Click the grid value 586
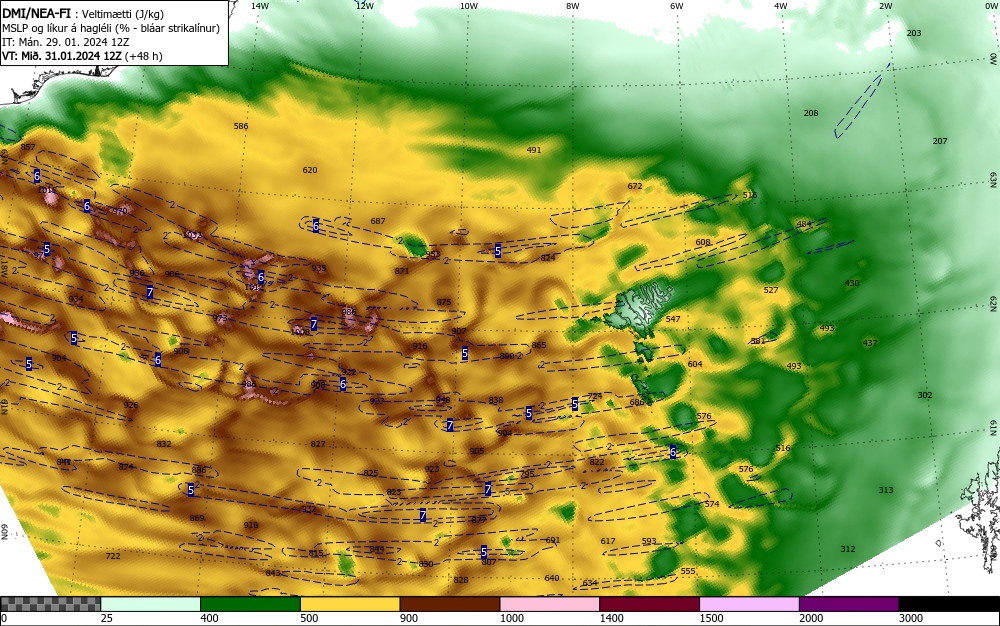1000x626 pixels. click(240, 126)
